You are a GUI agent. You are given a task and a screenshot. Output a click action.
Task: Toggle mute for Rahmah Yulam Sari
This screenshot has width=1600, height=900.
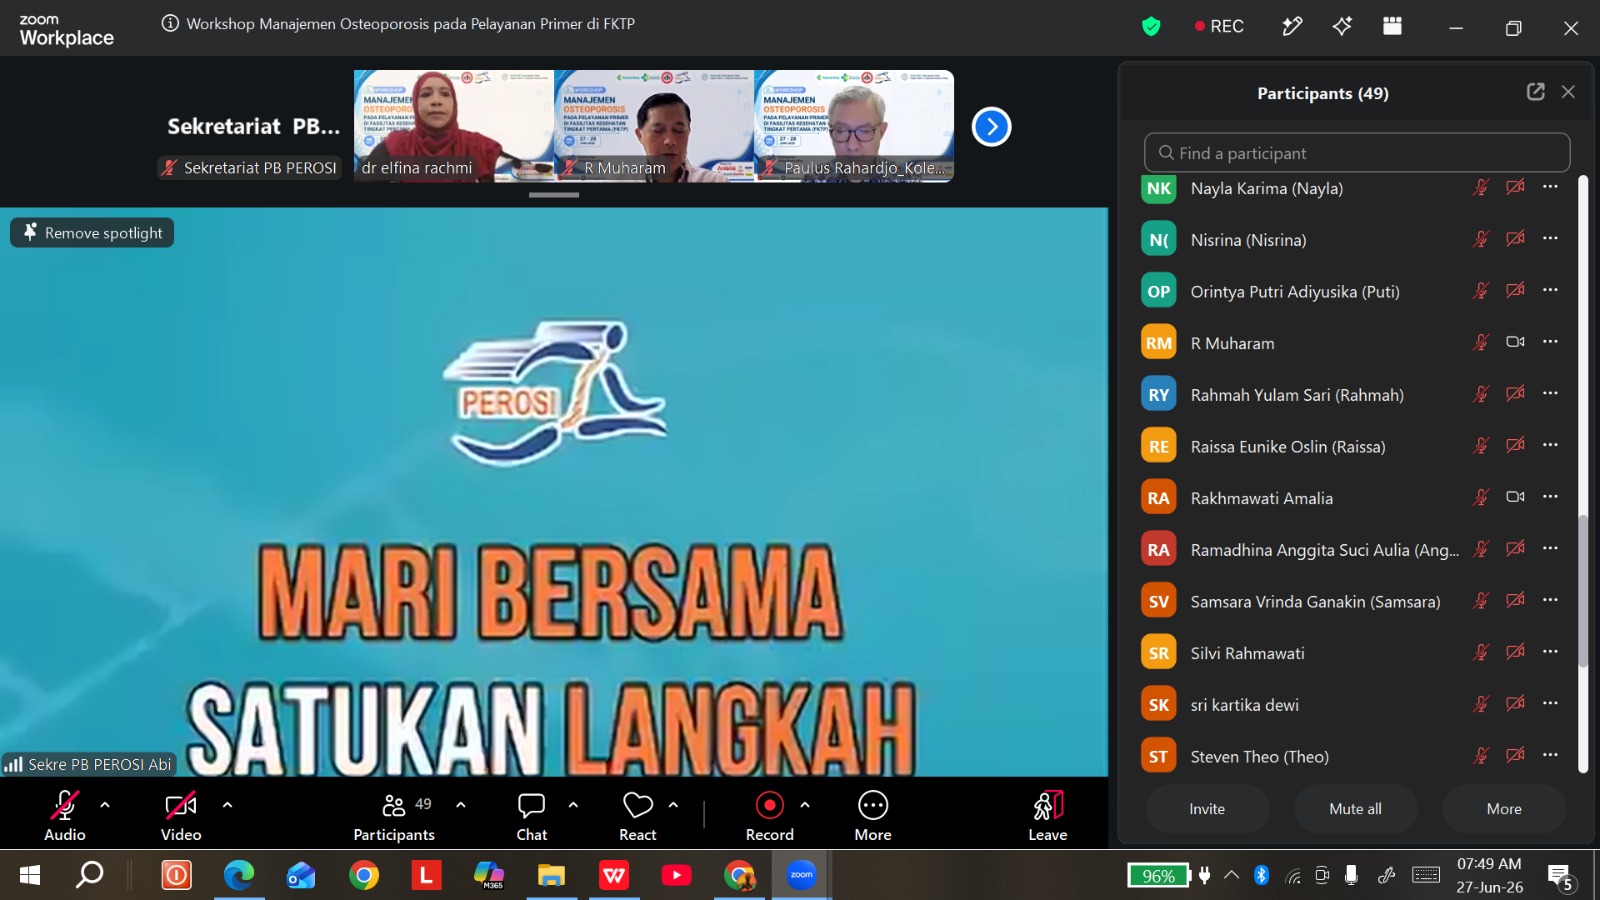pos(1481,394)
